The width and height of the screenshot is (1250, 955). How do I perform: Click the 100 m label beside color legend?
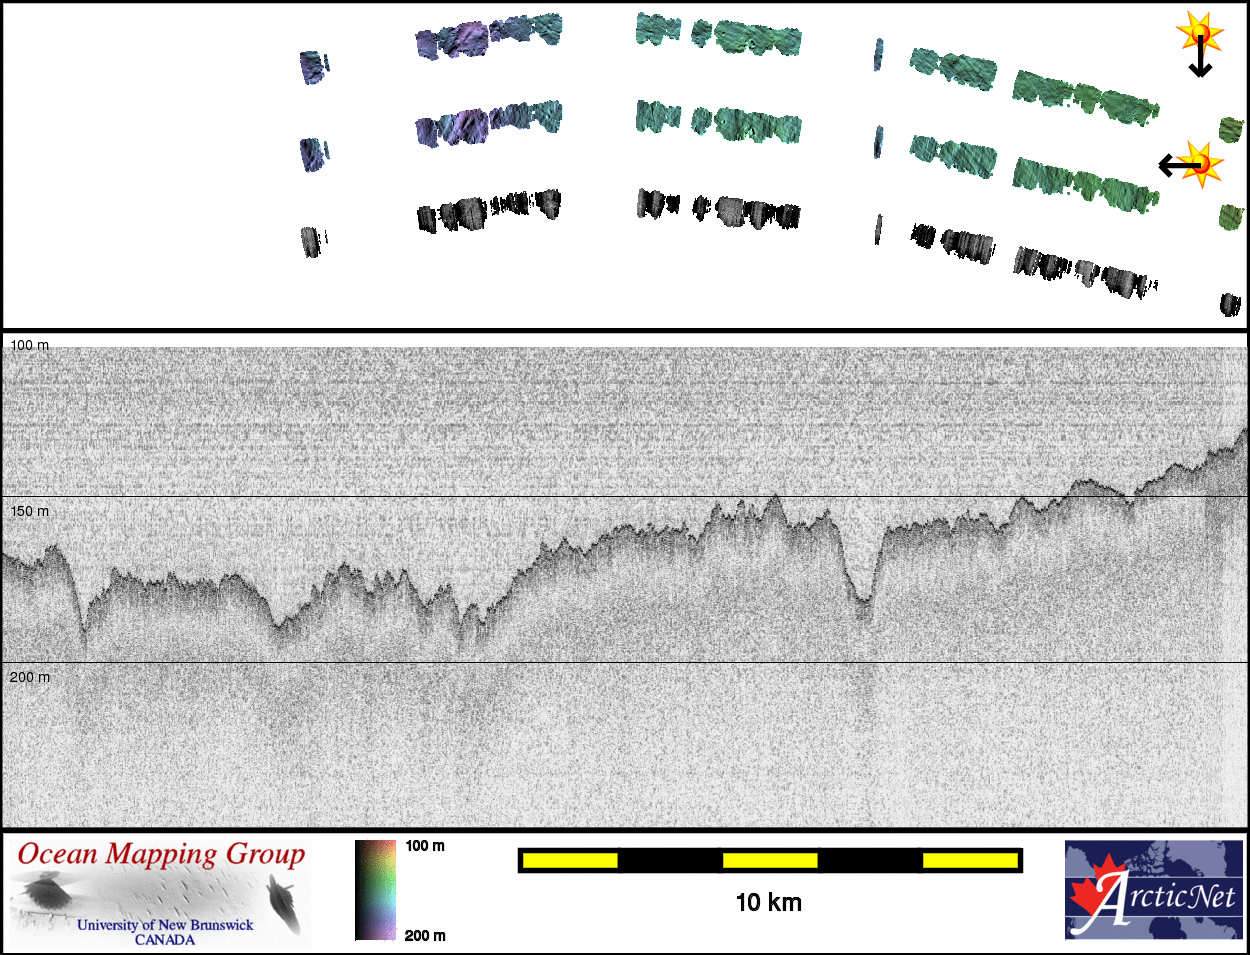tap(425, 846)
